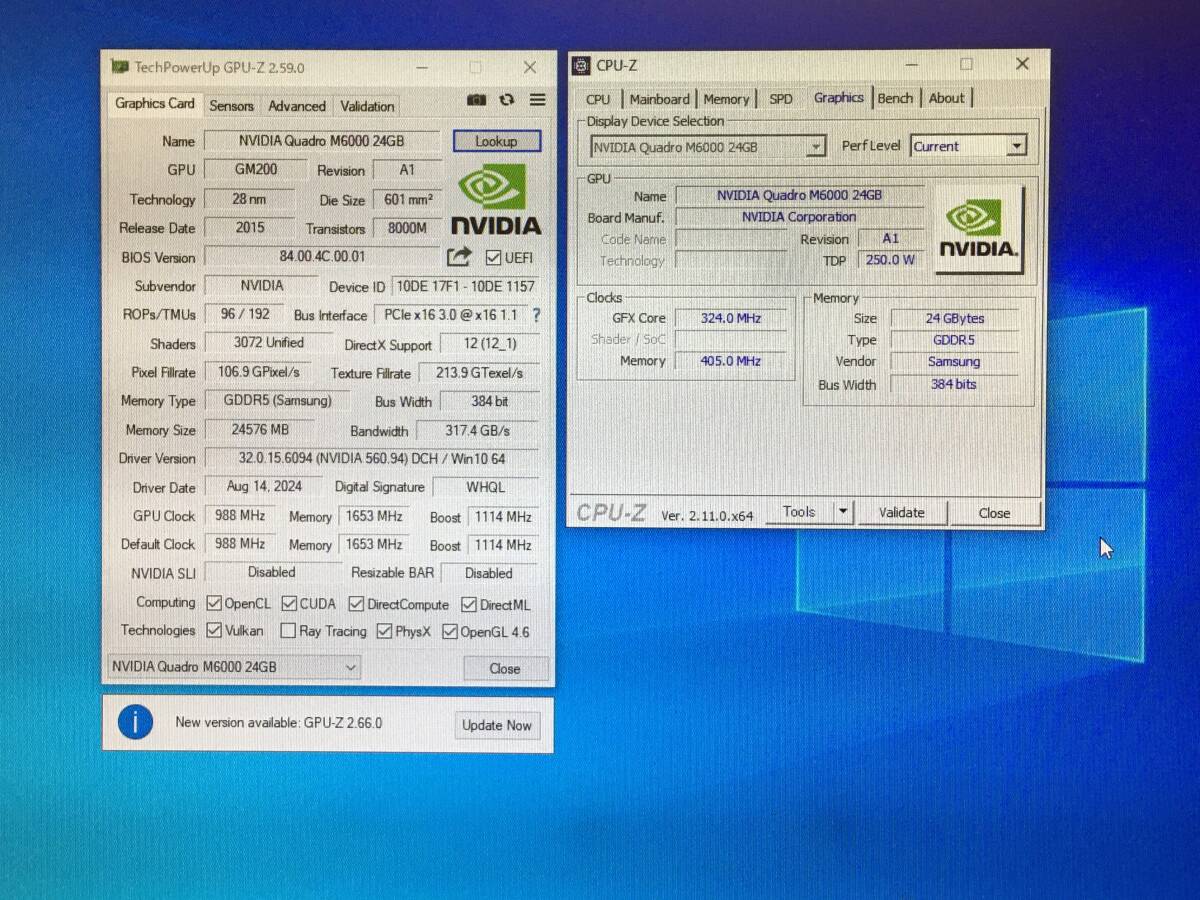Click the Bus Interface question mark
Viewport: 1200px width, 900px height.
coord(536,315)
